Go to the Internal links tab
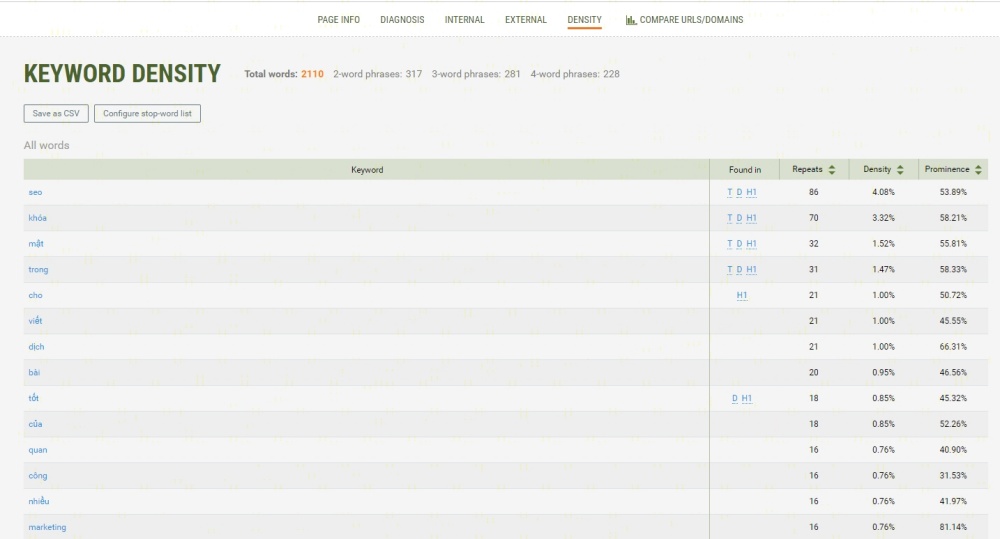Screen dimensions: 1000x539 [464, 20]
